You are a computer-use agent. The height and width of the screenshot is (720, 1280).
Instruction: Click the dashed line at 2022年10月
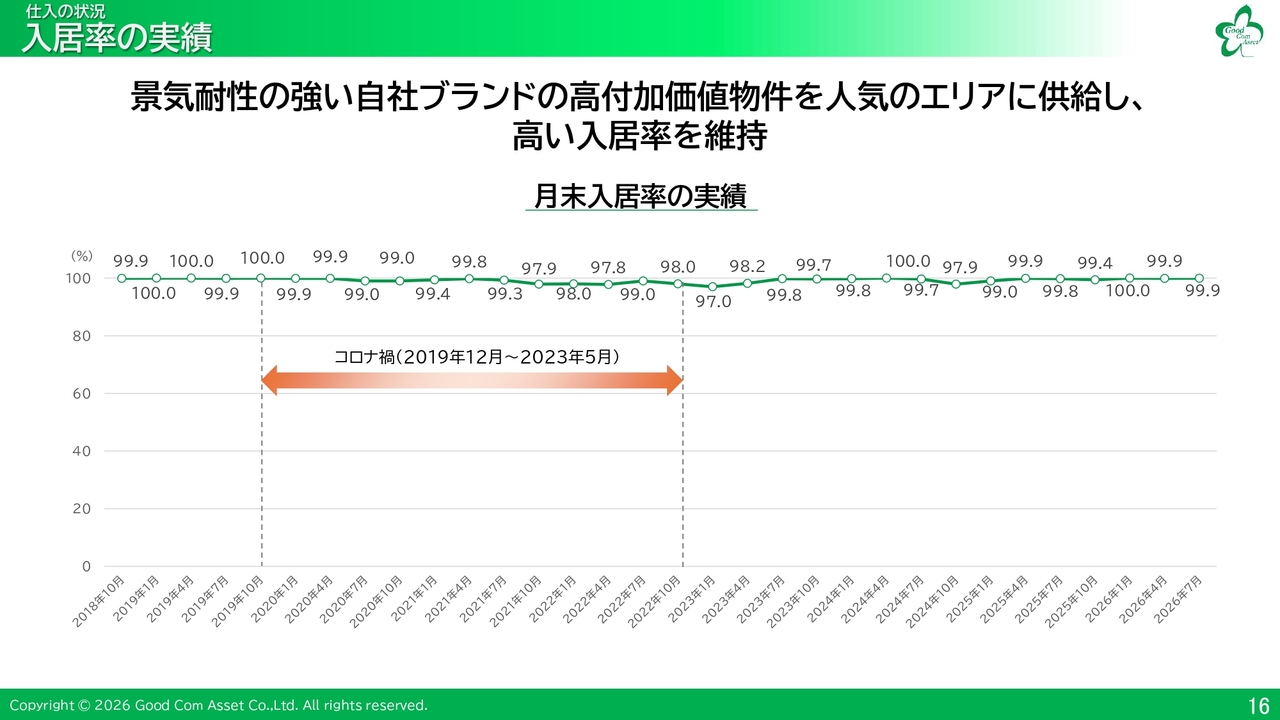pos(683,428)
